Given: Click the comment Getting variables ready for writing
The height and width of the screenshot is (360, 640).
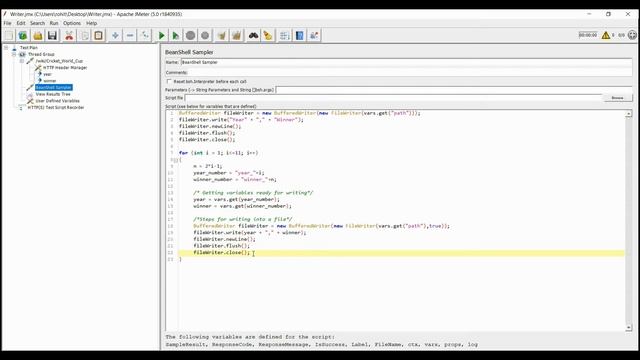Looking at the screenshot, I should point(253,193).
